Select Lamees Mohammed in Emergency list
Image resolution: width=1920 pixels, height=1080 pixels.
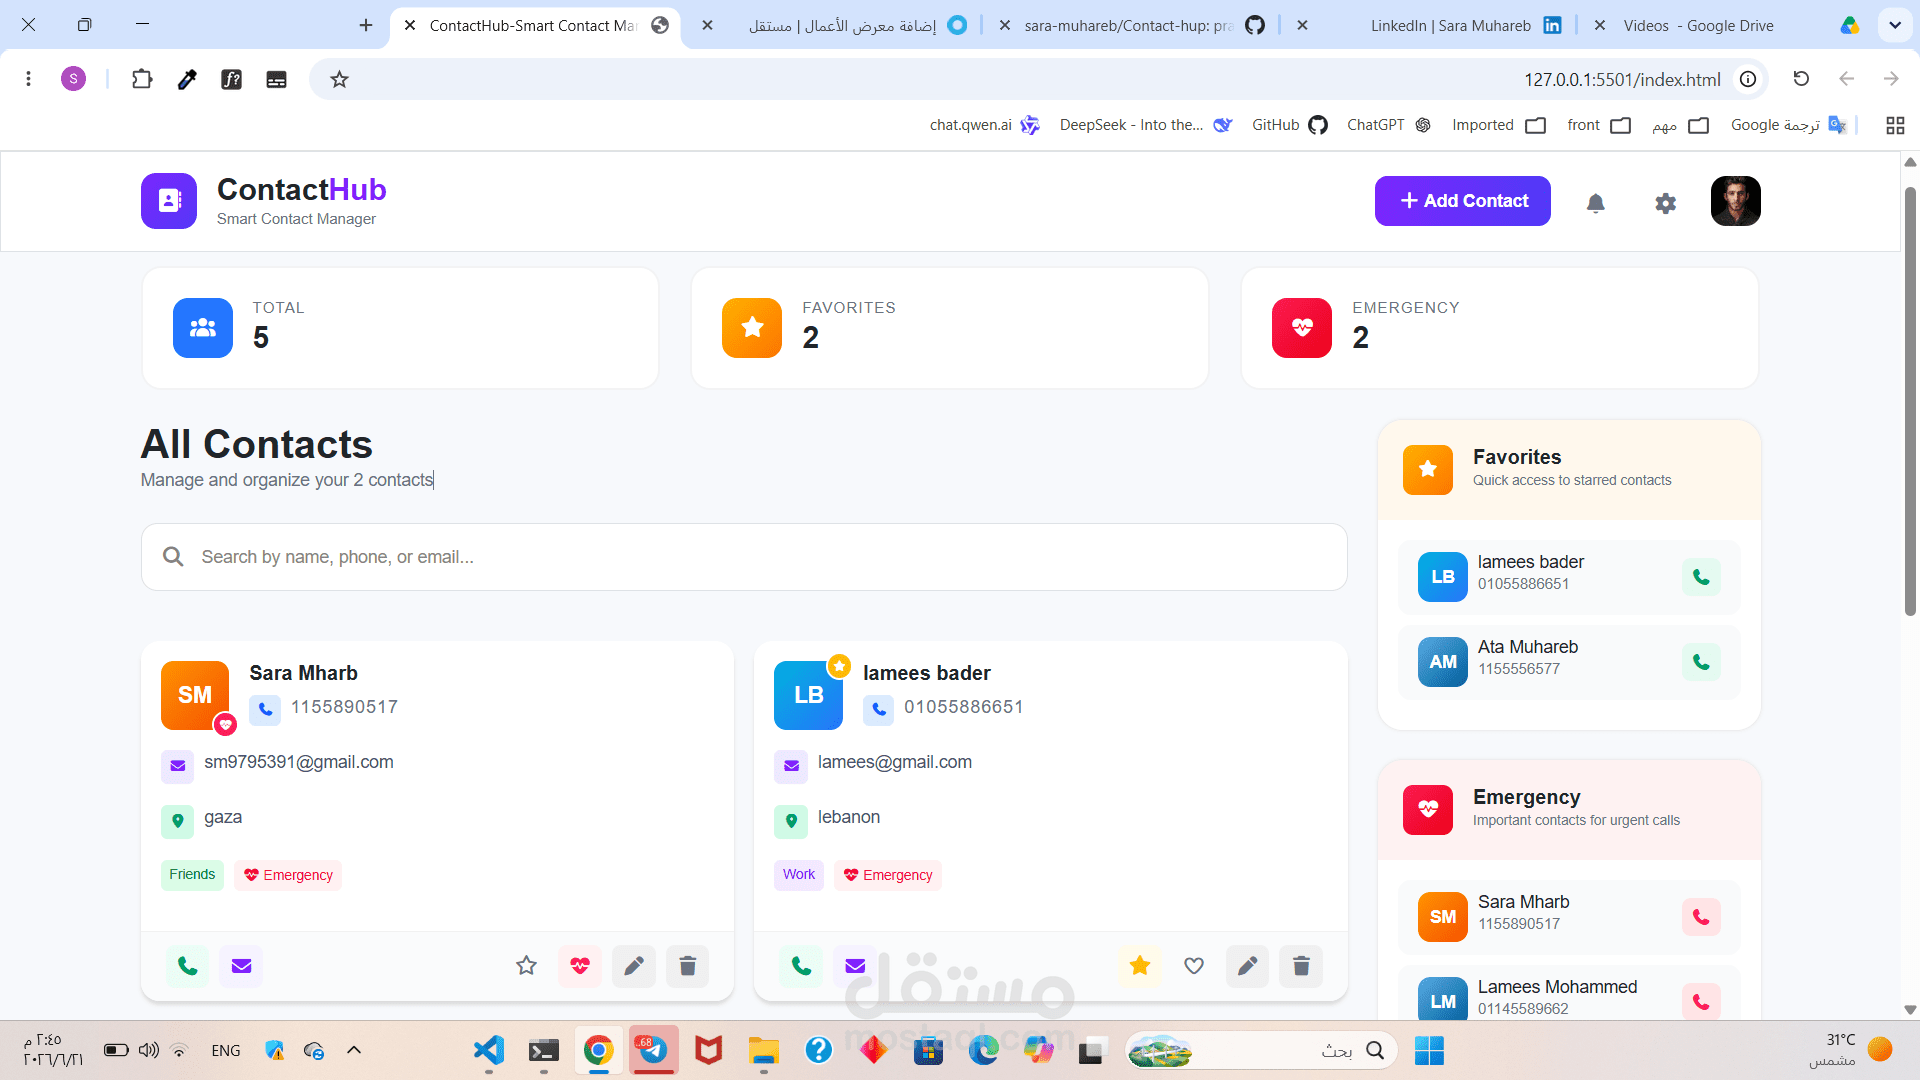click(1569, 995)
